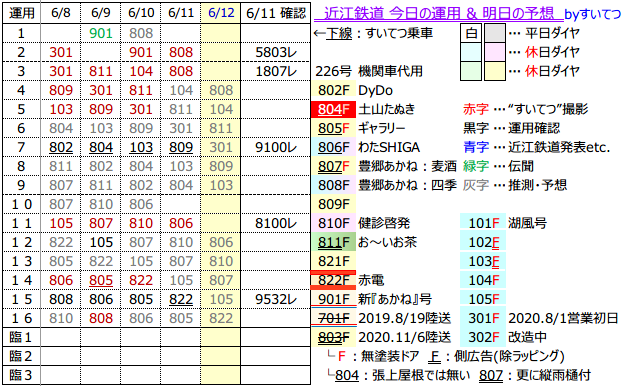629x386 pixels.
Task: Click the pink holiday legend swatch
Action: 495,52
